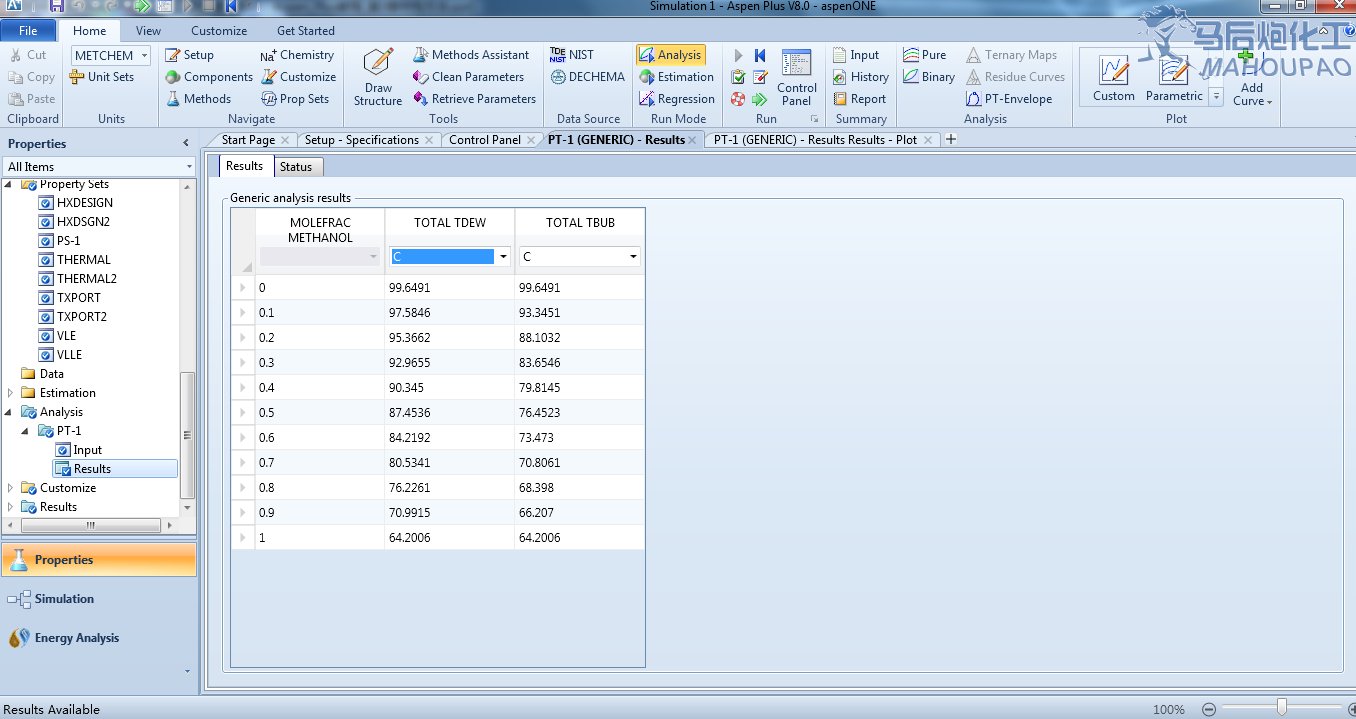Click the navigation tree vertical scrollbar
This screenshot has width=1356, height=719.
pos(187,435)
